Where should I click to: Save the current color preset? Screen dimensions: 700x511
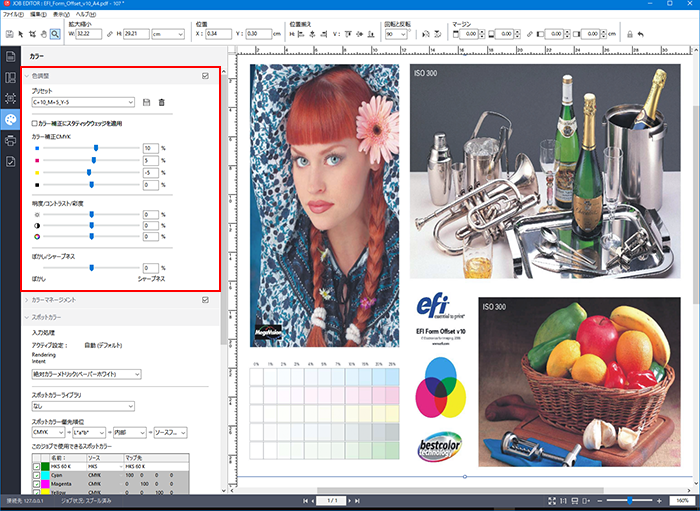(146, 102)
